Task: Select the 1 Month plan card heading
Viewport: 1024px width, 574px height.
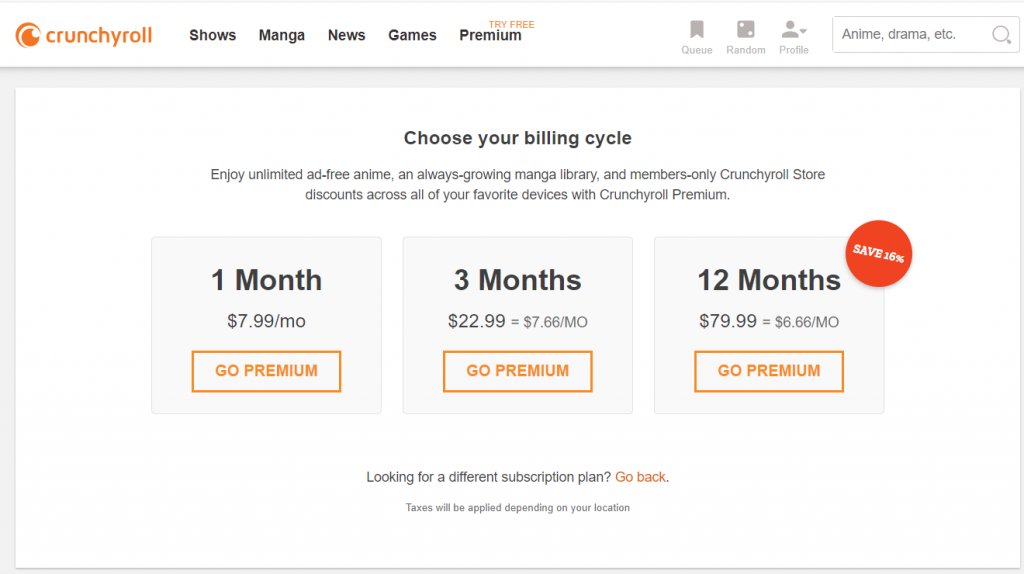Action: [x=266, y=280]
